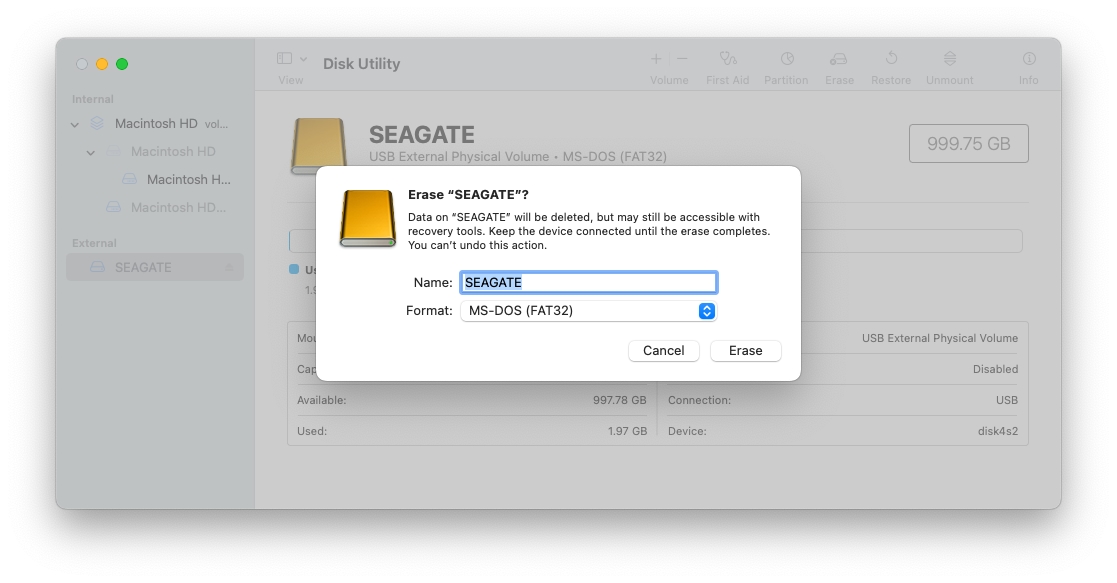
Task: Click the yellow drive icon in the Erase dialog
Action: tap(368, 218)
